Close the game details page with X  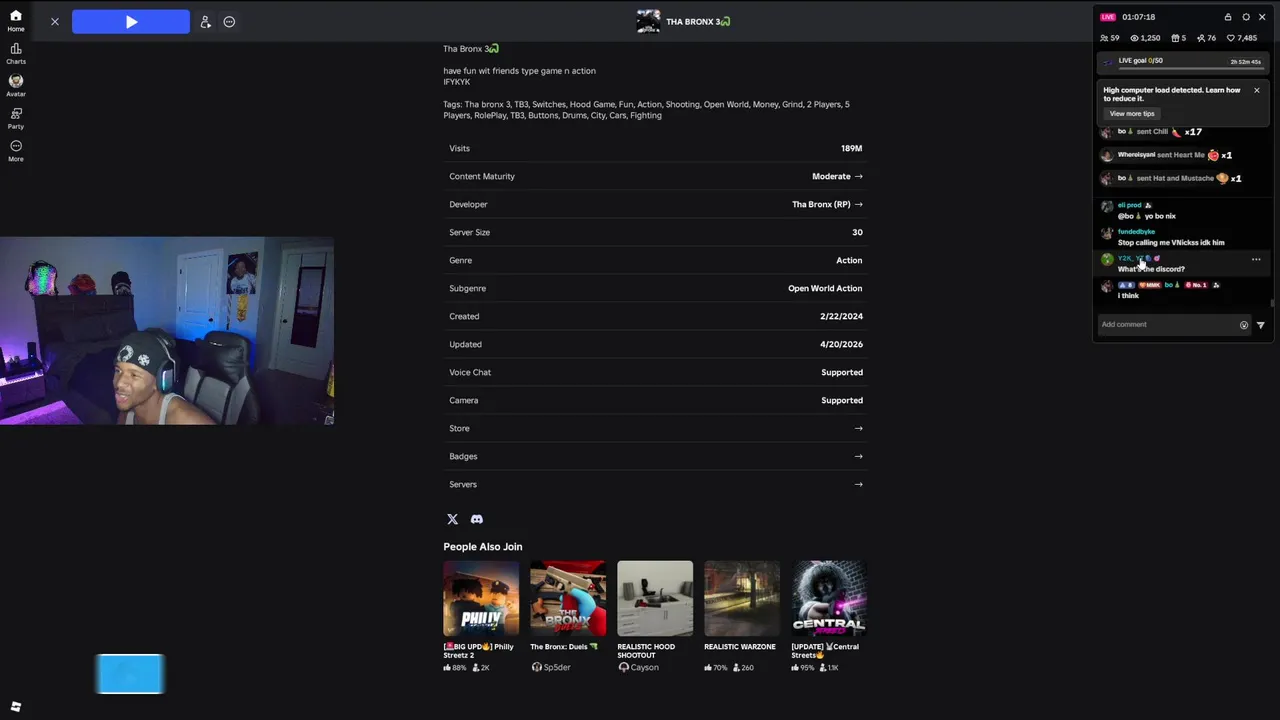click(55, 22)
